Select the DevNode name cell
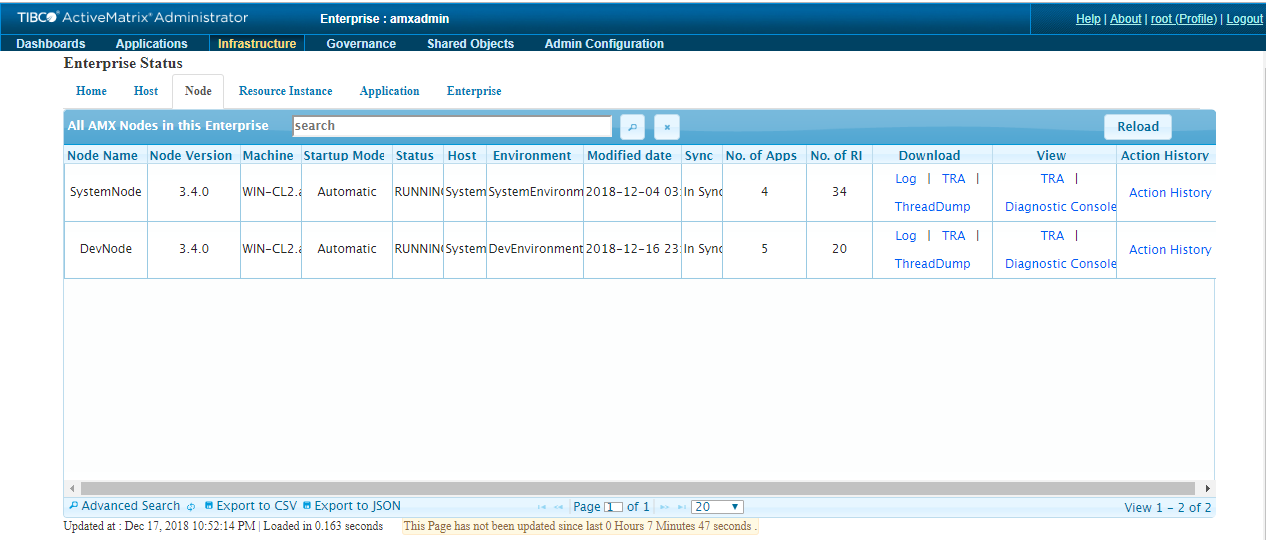 [x=105, y=249]
